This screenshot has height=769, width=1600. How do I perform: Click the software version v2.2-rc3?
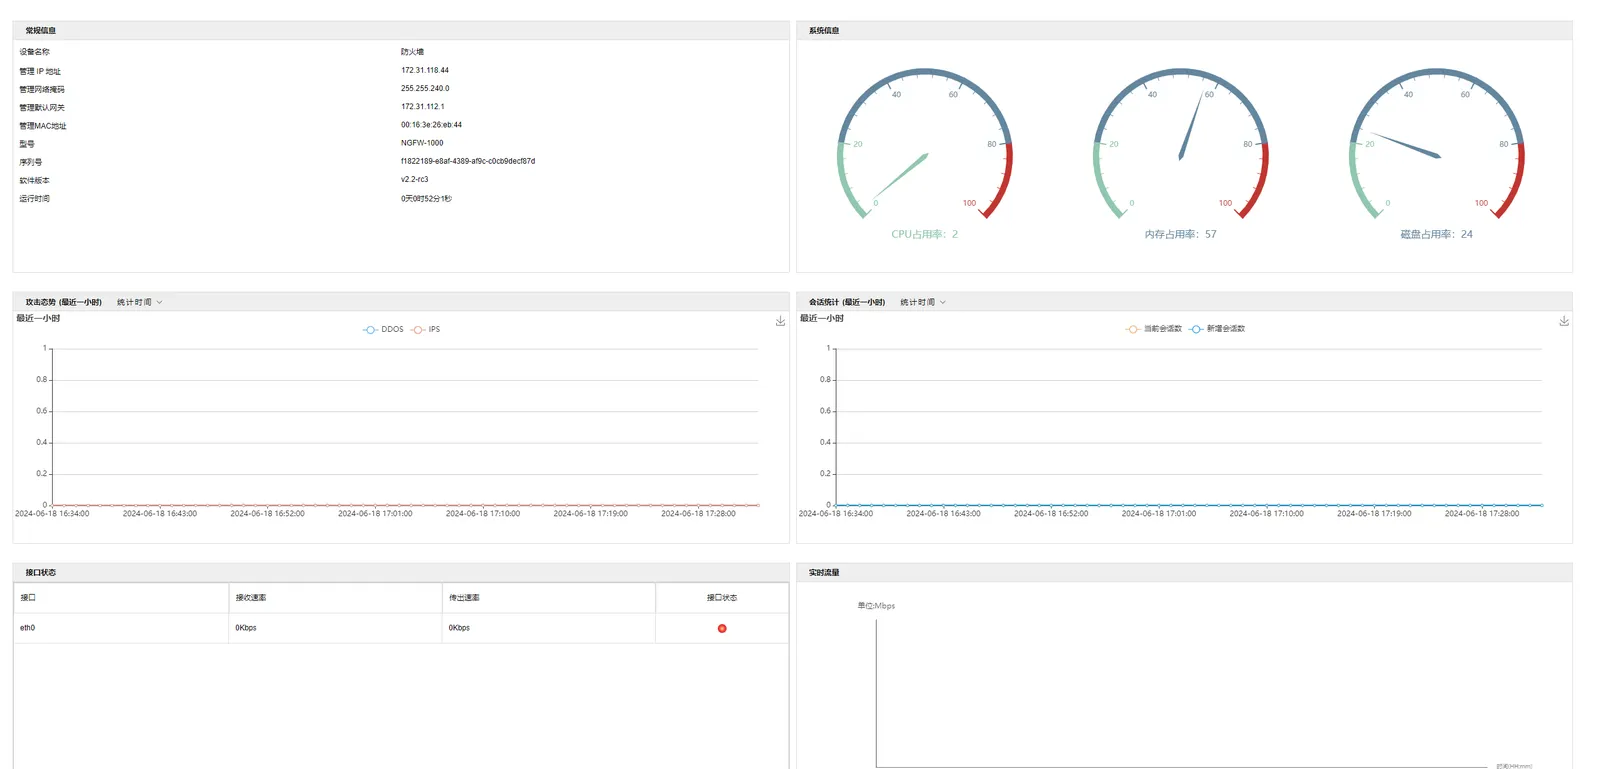pyautogui.click(x=414, y=180)
